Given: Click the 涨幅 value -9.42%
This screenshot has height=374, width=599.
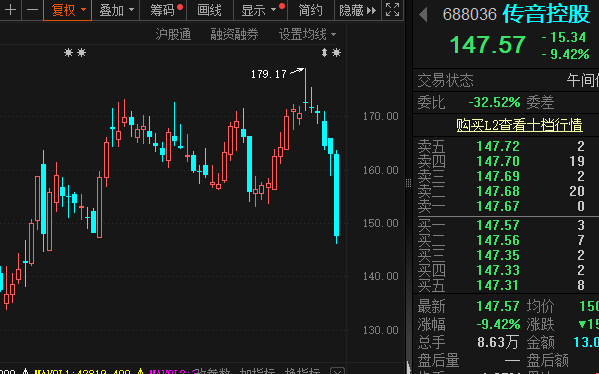Looking at the screenshot, I should [x=498, y=325].
